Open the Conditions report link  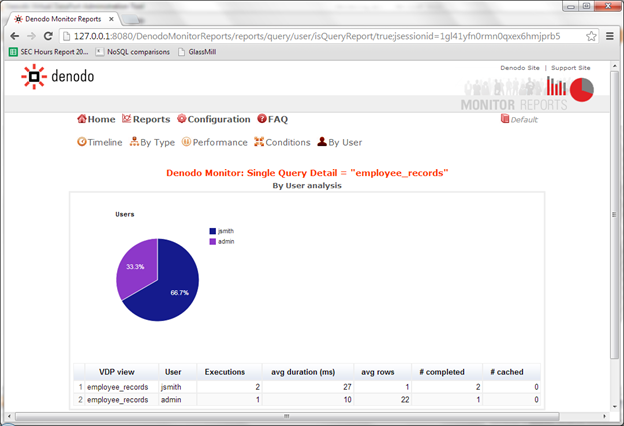point(288,142)
